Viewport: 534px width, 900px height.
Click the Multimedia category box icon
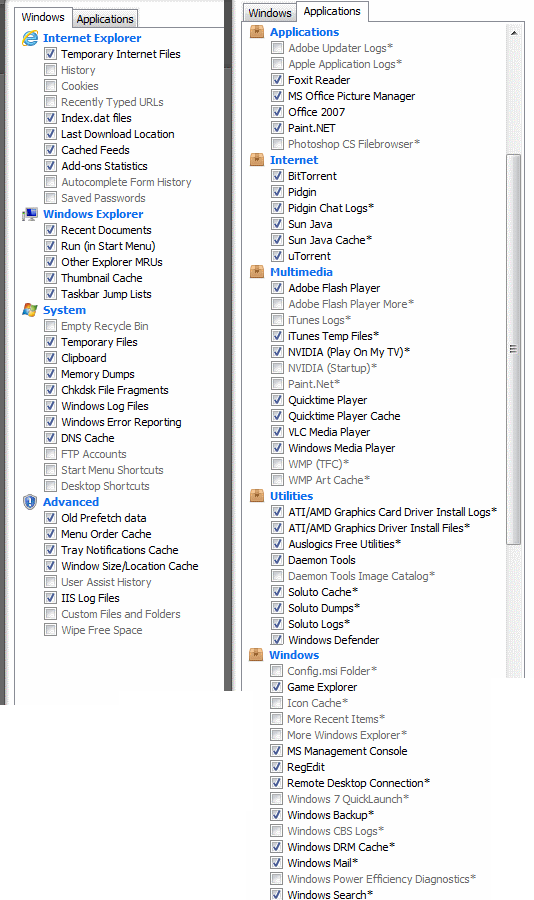pos(257,272)
